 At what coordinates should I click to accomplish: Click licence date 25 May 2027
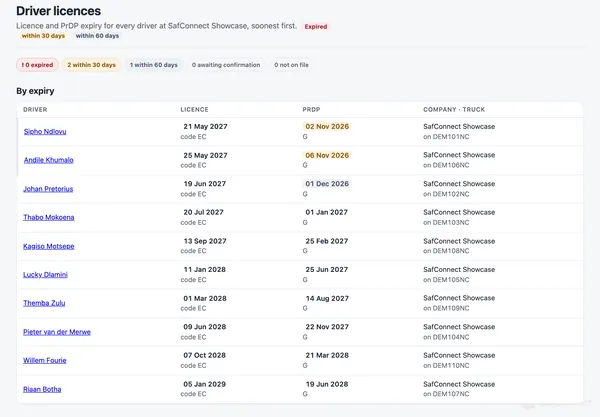(x=205, y=156)
